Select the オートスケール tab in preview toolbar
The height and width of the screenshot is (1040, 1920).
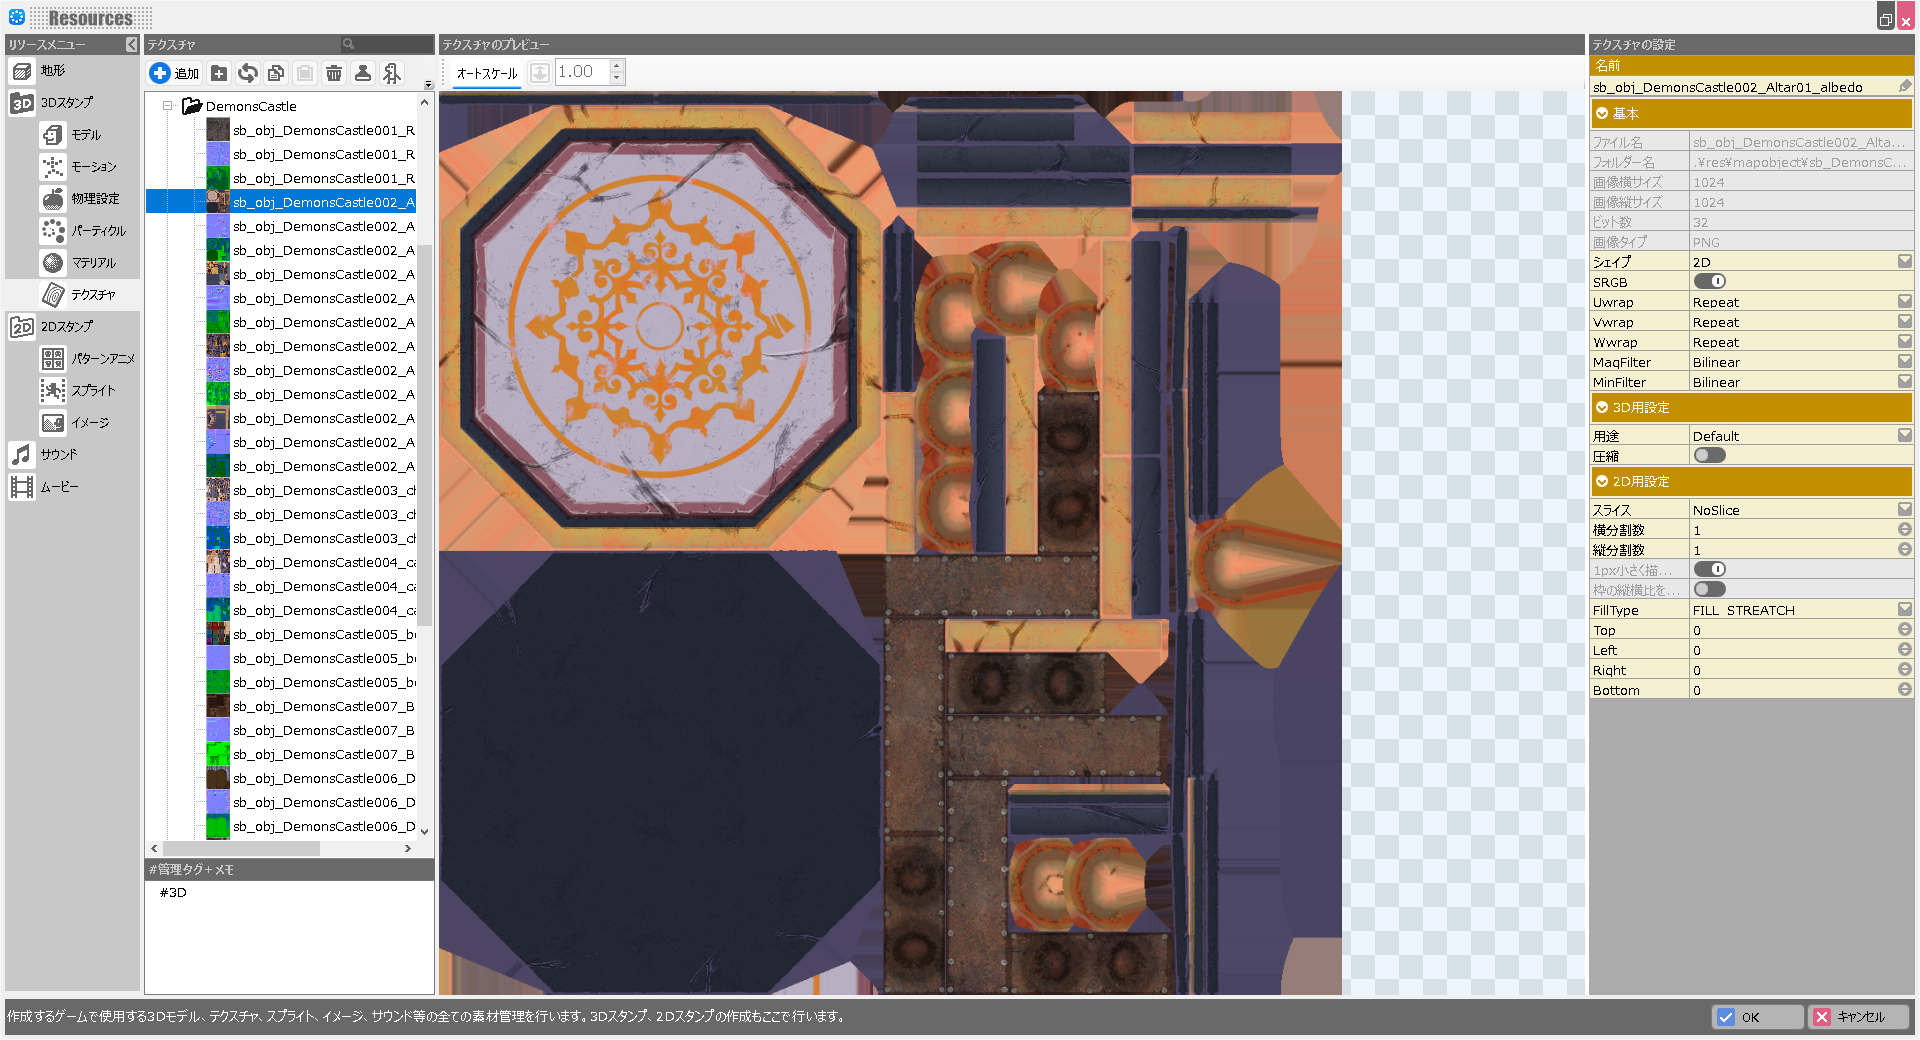[x=486, y=73]
